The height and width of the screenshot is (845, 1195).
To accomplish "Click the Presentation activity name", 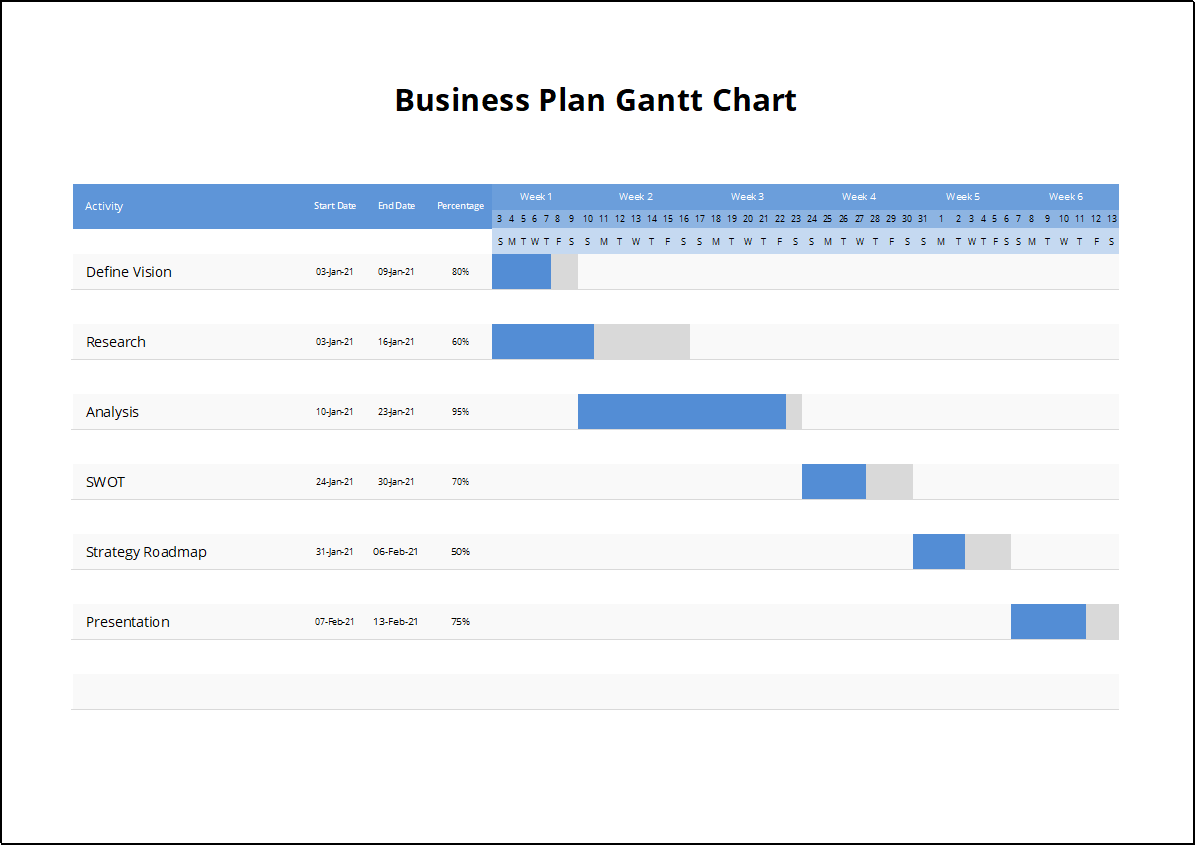I will click(x=128, y=622).
